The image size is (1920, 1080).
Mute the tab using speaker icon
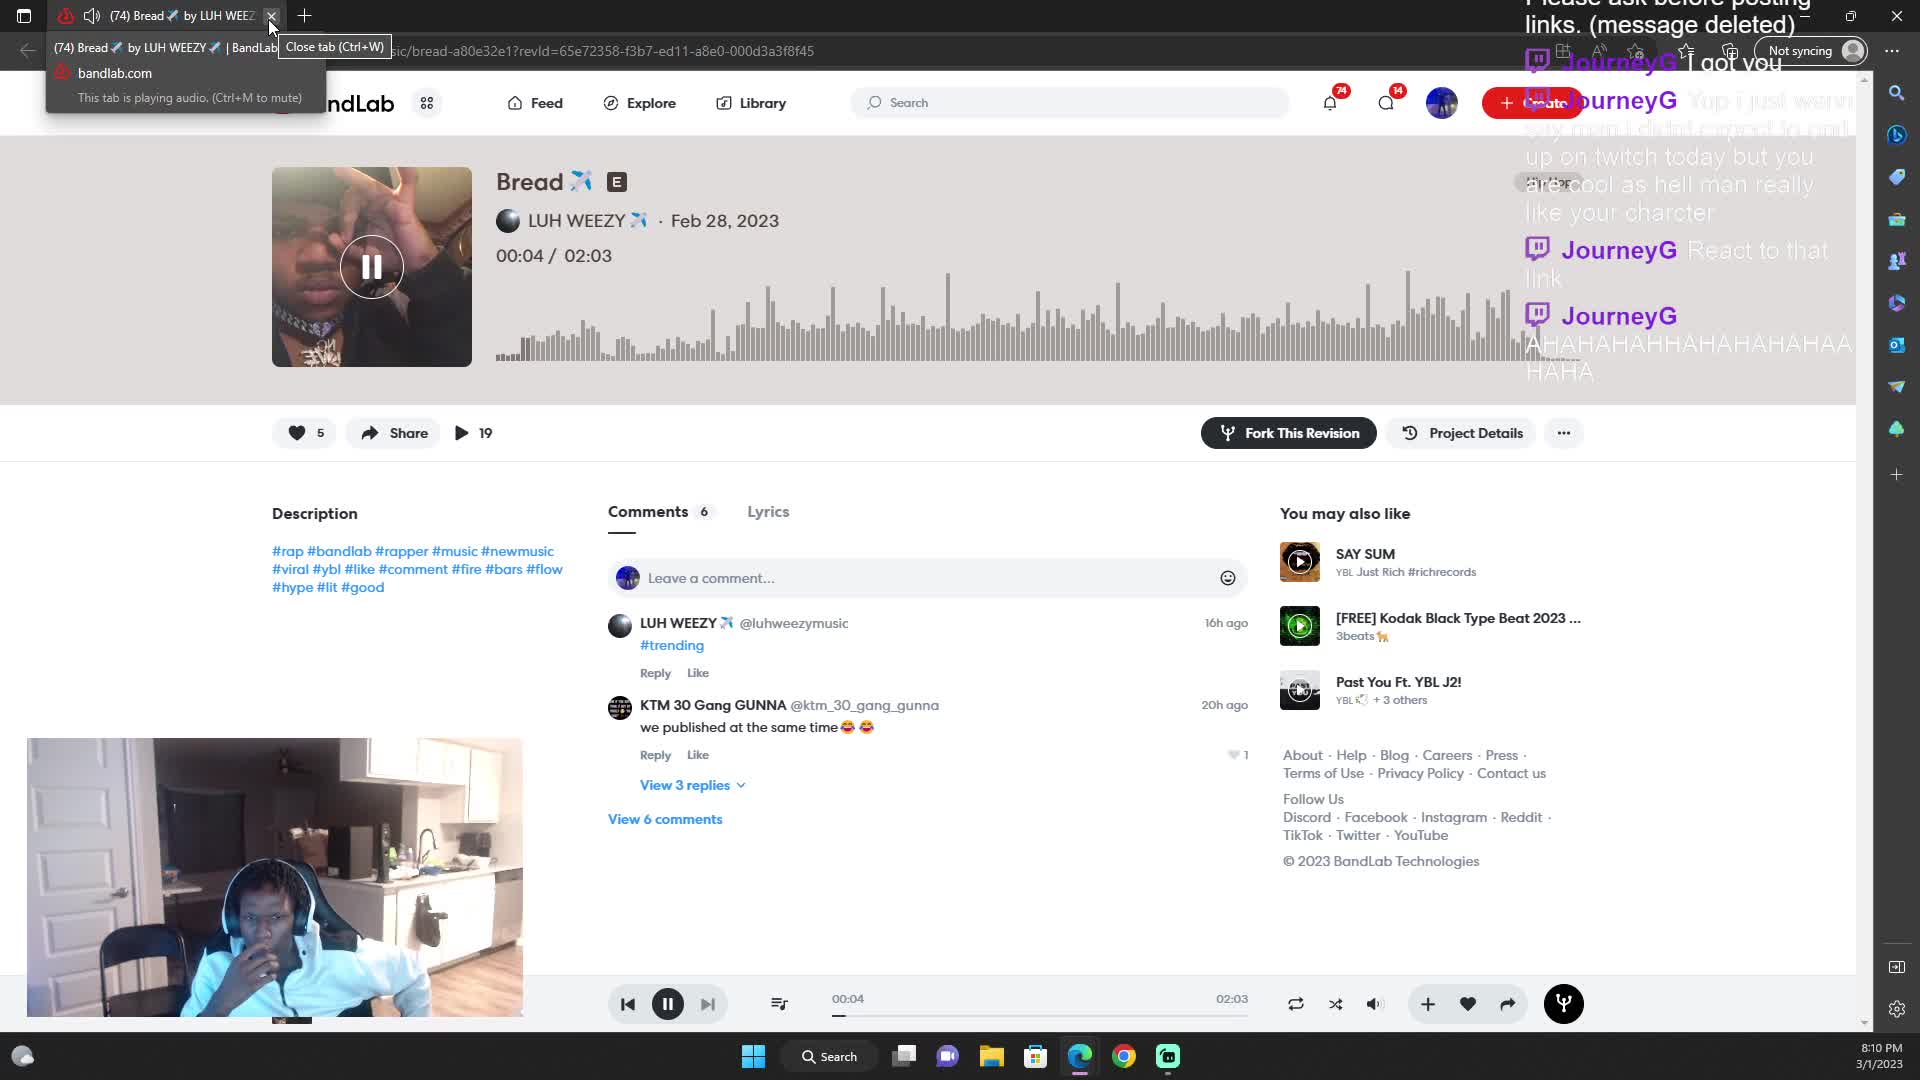pyautogui.click(x=92, y=16)
